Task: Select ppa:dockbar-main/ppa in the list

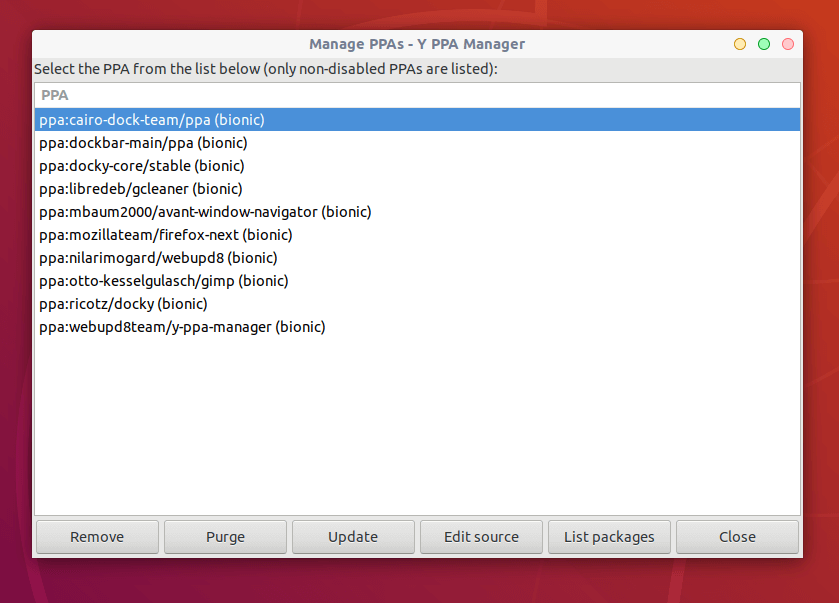Action: pos(143,143)
